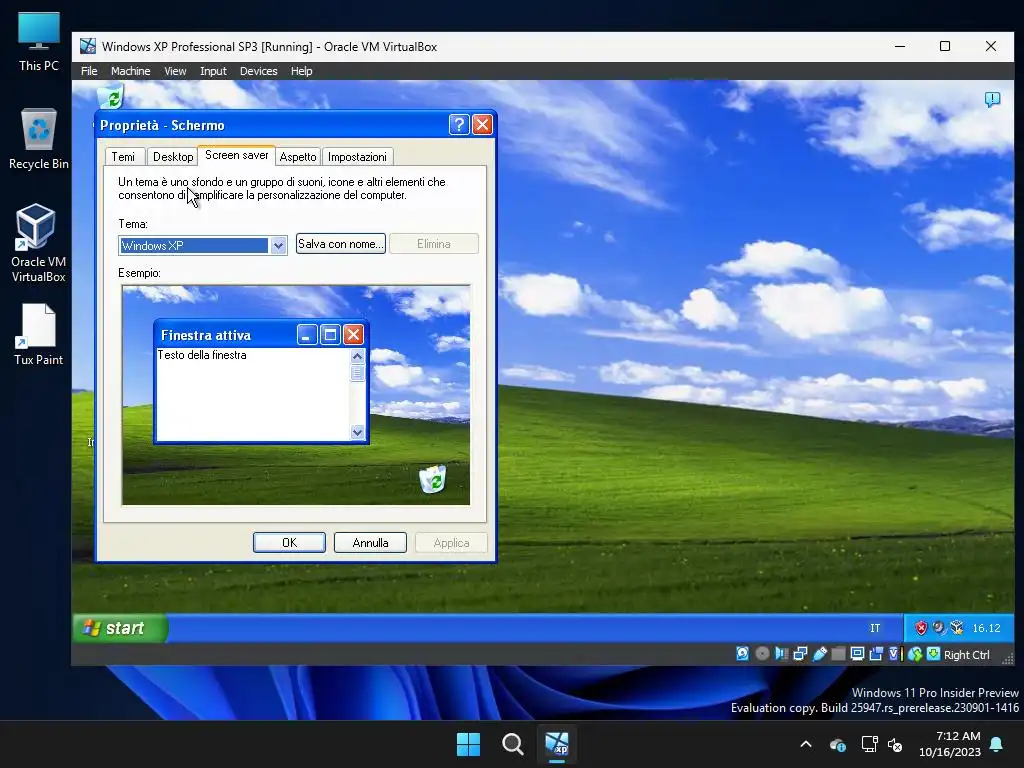Viewport: 1024px width, 768px height.
Task: Select This PC desktop icon
Action: point(39,41)
